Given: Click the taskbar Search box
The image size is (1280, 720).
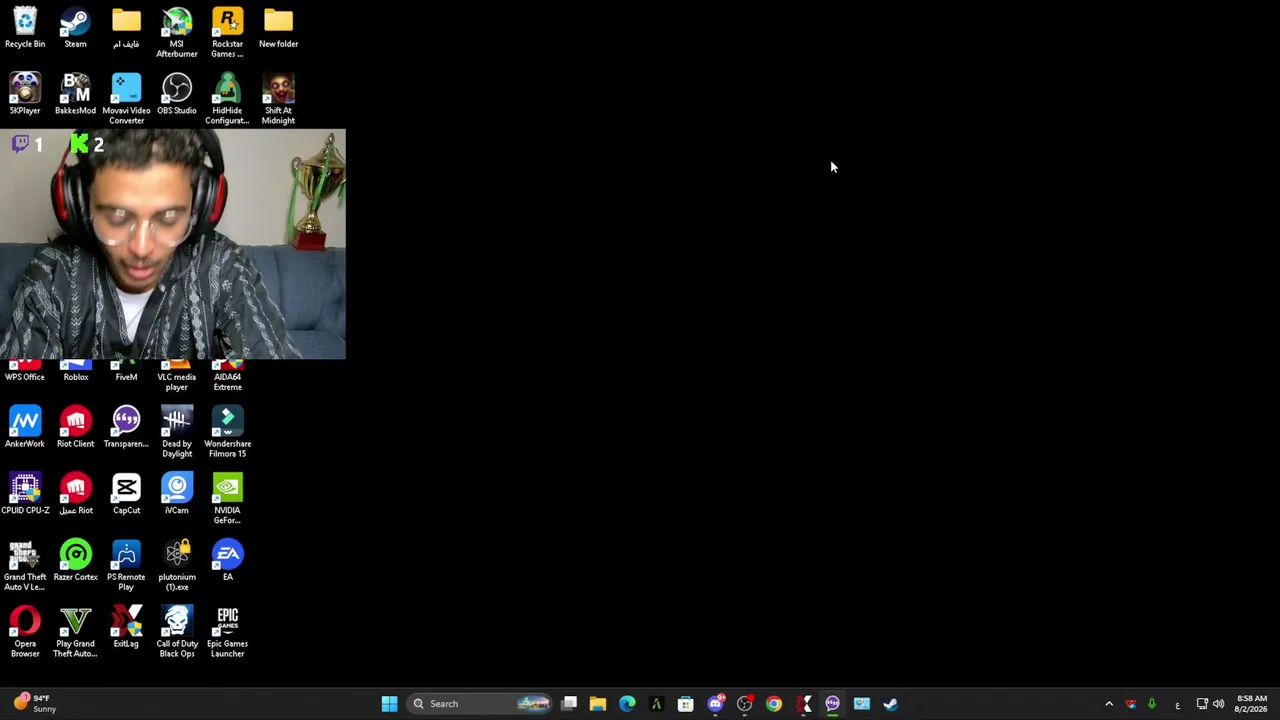Looking at the screenshot, I should [x=480, y=704].
